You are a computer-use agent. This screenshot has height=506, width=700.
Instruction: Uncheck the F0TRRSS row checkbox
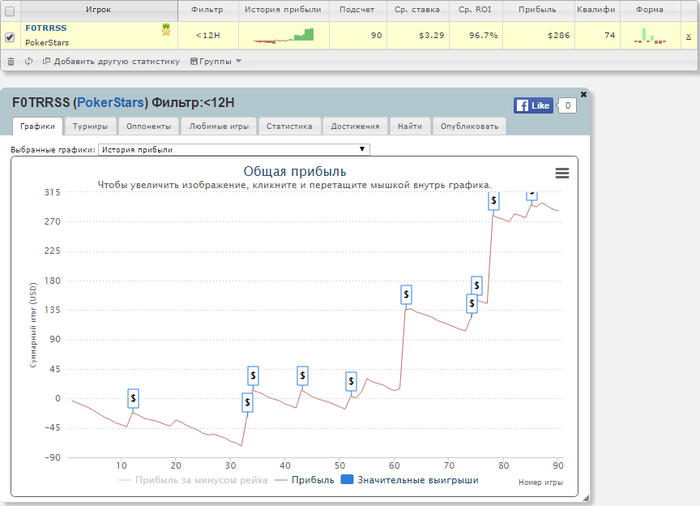tap(9, 38)
